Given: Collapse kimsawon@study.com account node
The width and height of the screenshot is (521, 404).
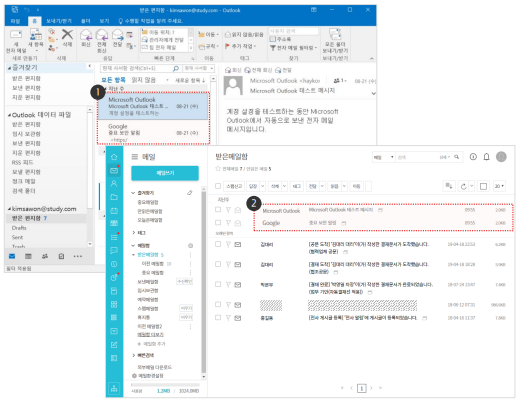Looking at the screenshot, I should coord(9,209).
